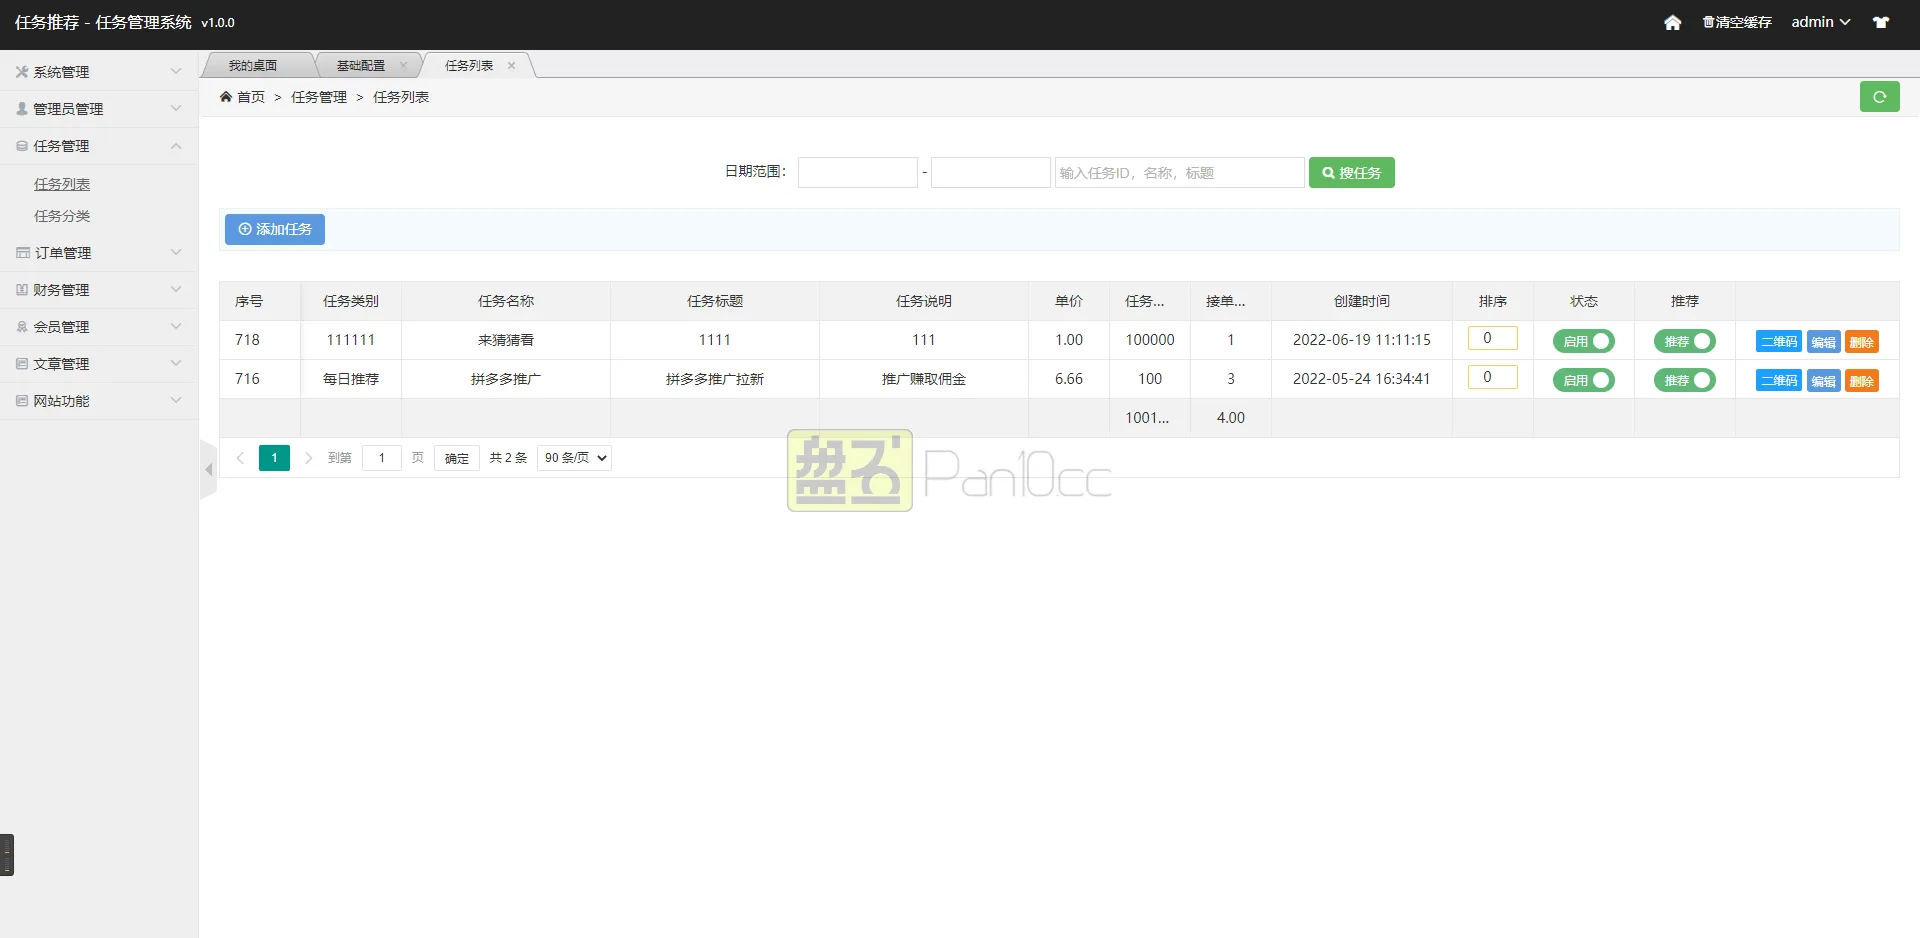This screenshot has width=1920, height=938.
Task: Turn off 推荐 toggle for task 716
Action: click(x=1683, y=380)
